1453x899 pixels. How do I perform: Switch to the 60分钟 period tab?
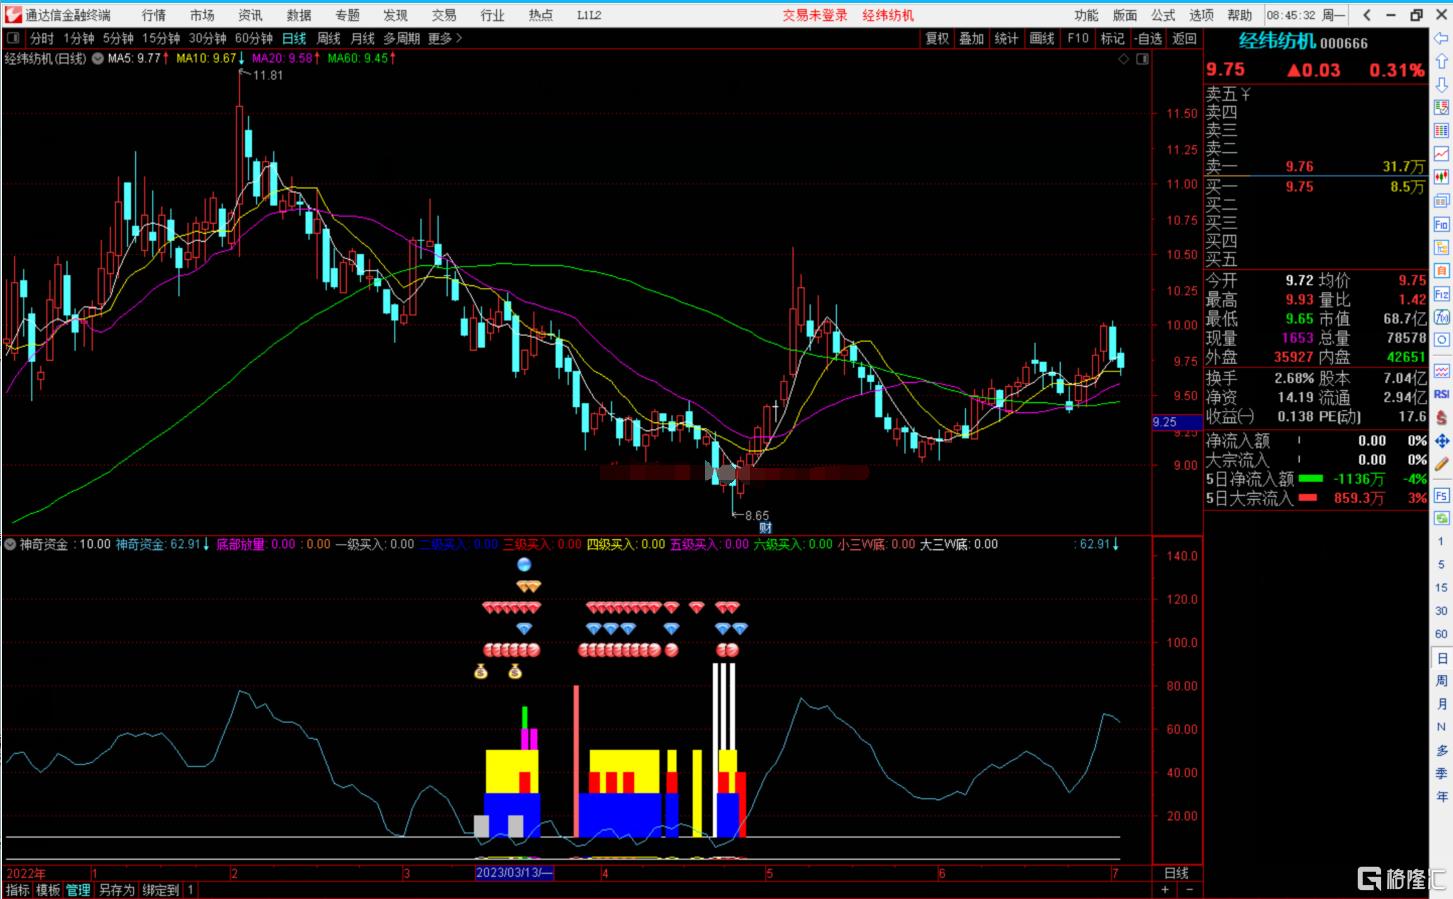pyautogui.click(x=254, y=38)
